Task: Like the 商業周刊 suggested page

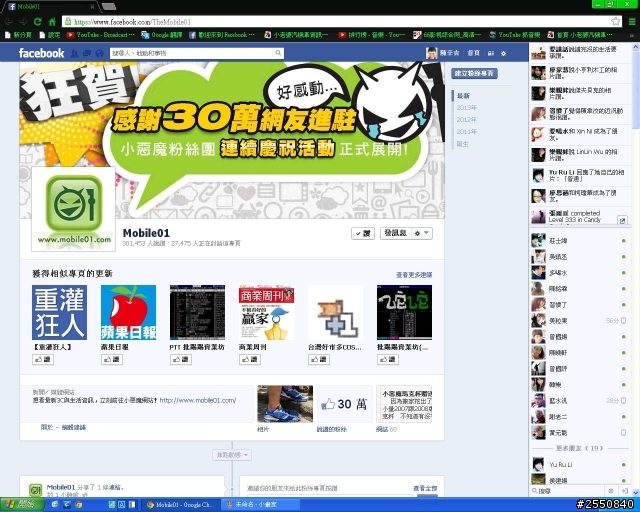Action: (250, 359)
